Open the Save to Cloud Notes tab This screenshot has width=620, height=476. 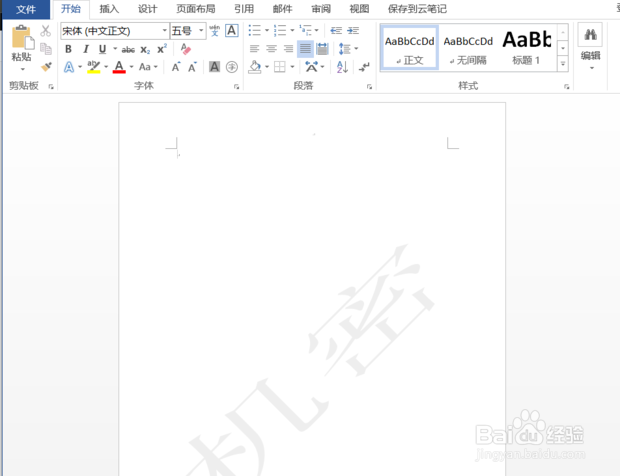417,9
